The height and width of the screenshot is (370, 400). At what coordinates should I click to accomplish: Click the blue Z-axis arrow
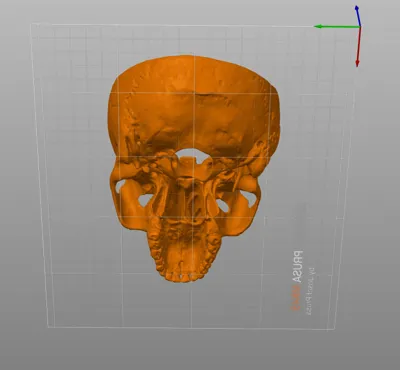click(x=358, y=16)
